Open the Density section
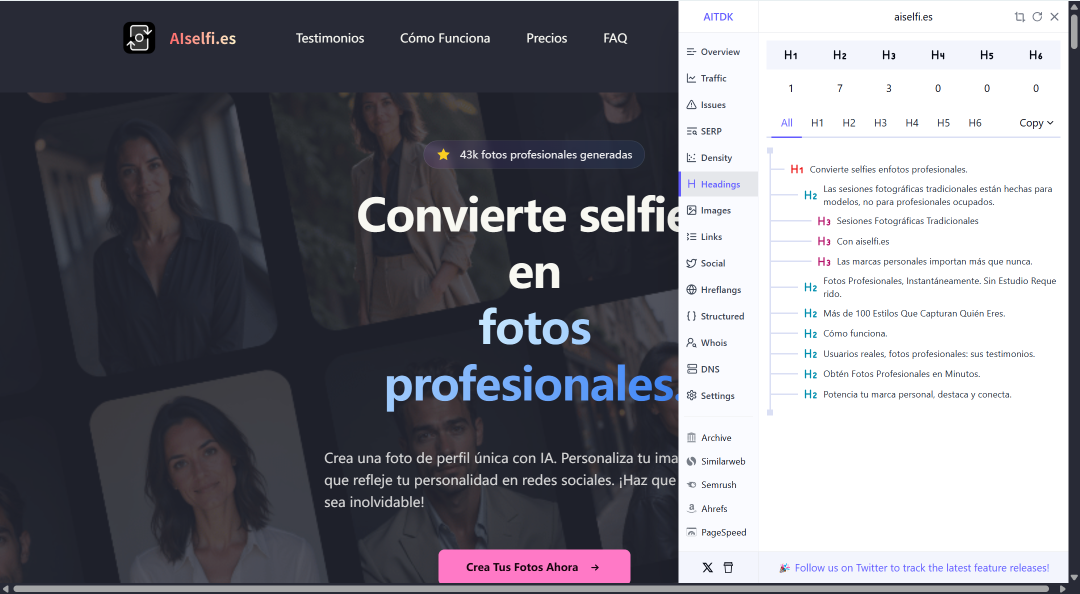 pyautogui.click(x=718, y=158)
